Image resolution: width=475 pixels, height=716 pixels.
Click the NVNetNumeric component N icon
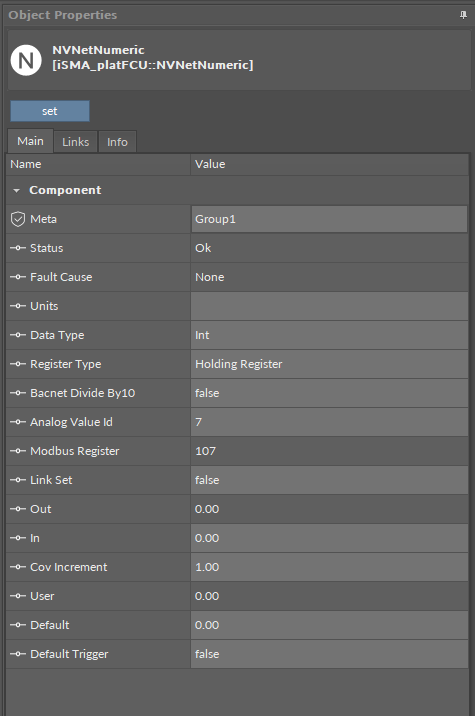[26, 60]
